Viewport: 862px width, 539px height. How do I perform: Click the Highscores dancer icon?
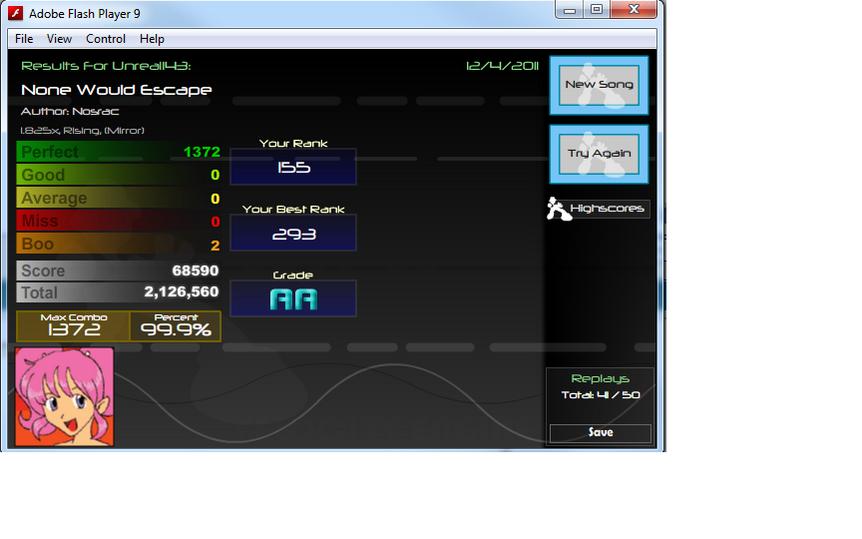558,209
